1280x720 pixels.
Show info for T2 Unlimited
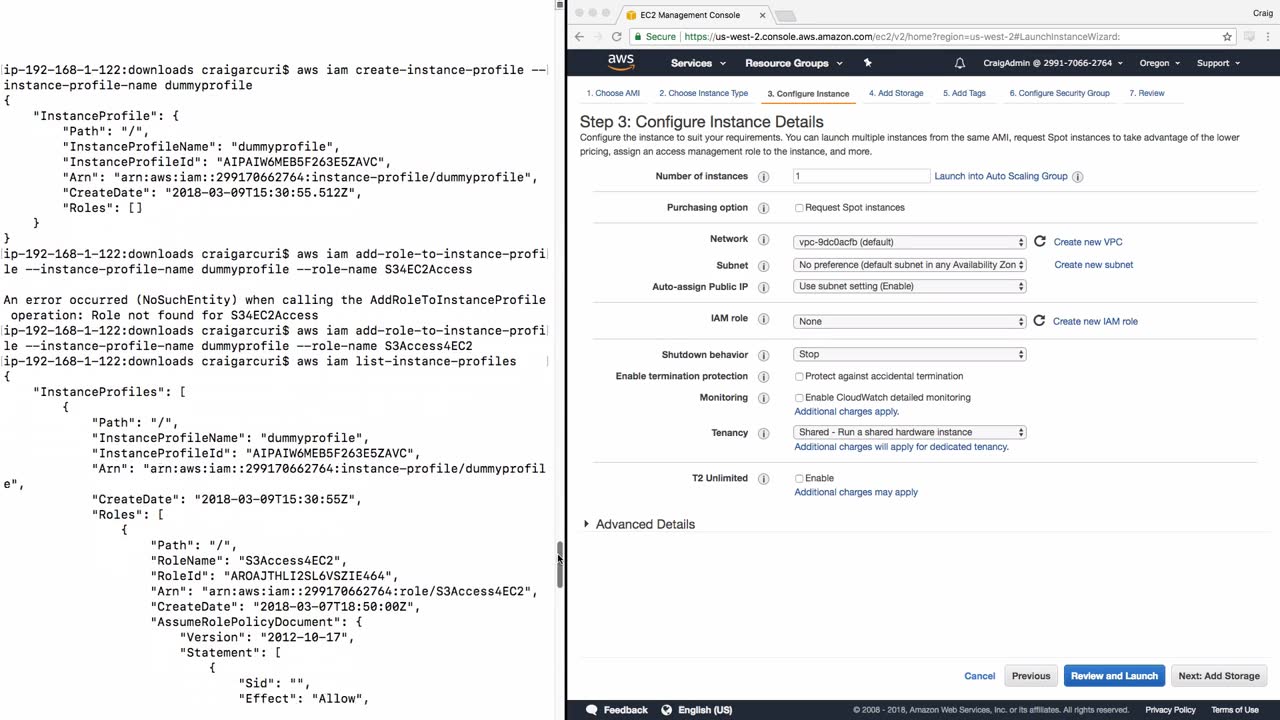(x=763, y=479)
